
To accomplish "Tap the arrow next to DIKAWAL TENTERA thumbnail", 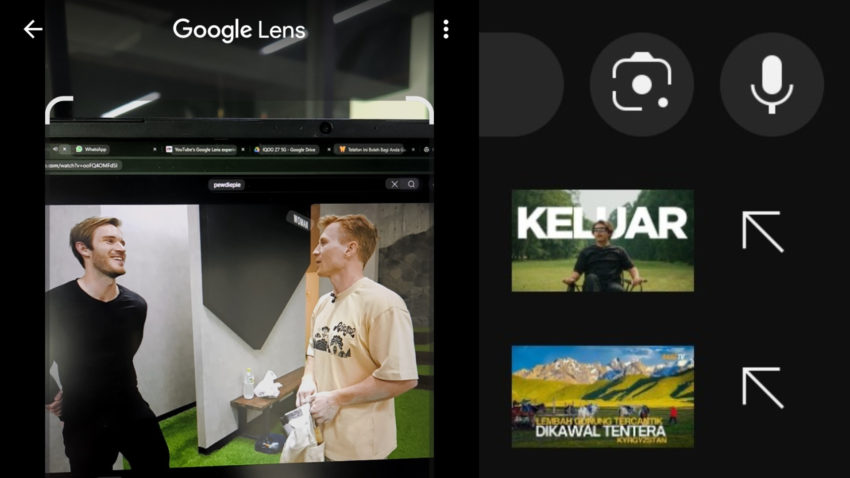I will [762, 387].
